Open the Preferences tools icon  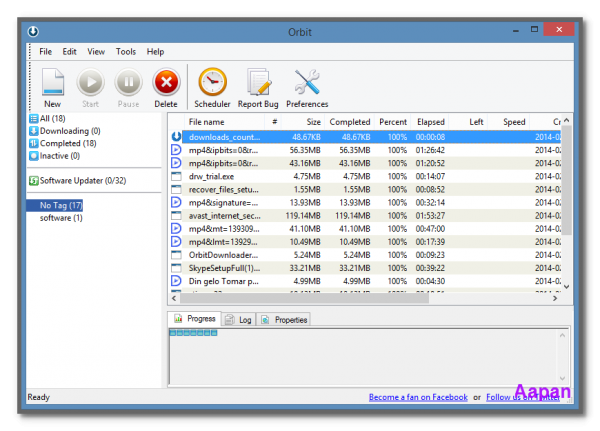point(307,82)
